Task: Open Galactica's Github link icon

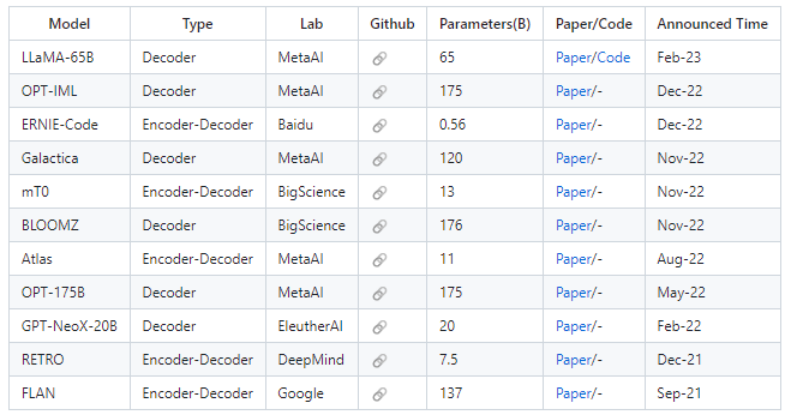Action: pos(379,159)
